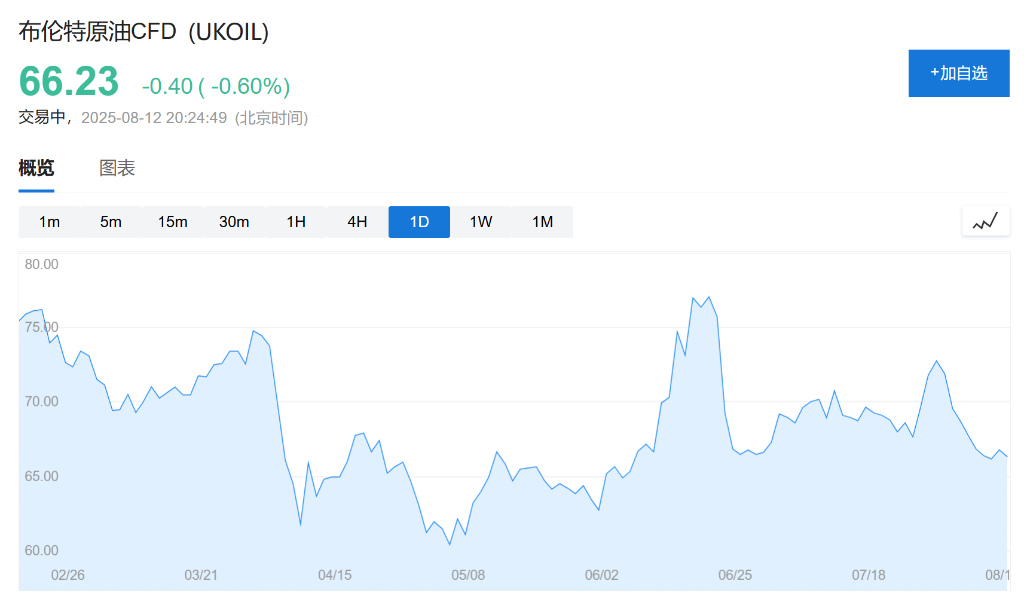Click the -0.40 (-0.60%) change value

[x=216, y=86]
